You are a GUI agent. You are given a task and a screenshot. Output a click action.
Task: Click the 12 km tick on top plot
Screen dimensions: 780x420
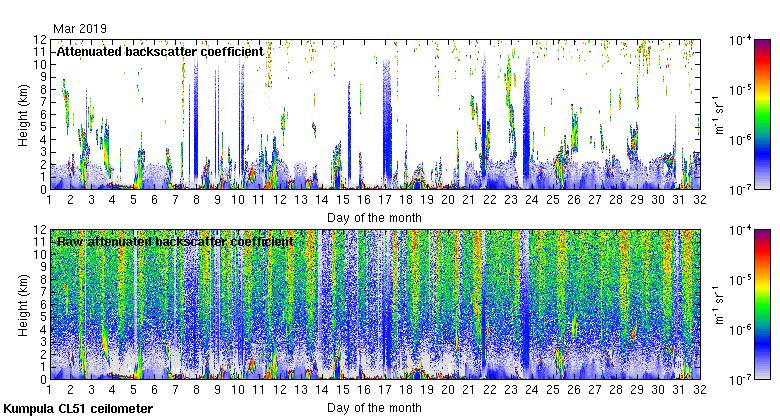tap(38, 39)
